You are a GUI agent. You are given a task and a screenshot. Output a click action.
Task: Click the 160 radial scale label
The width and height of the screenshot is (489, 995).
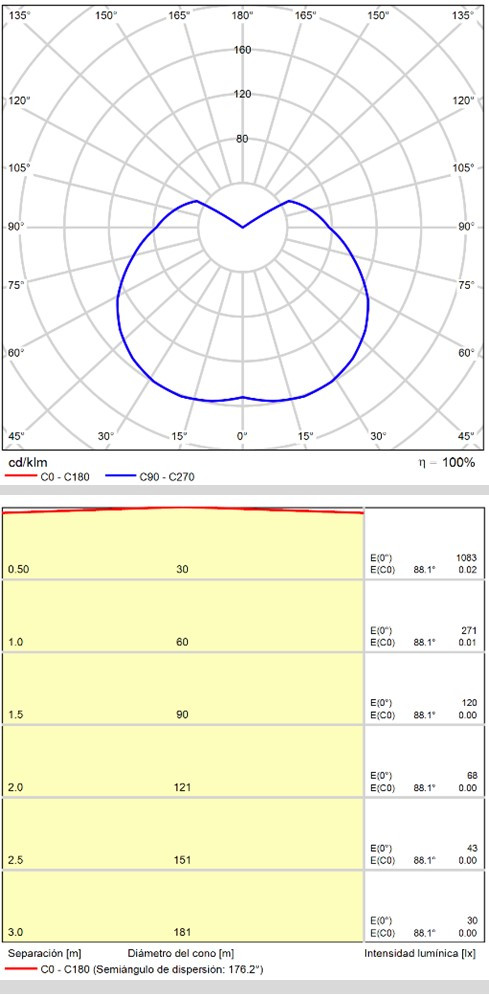243,50
